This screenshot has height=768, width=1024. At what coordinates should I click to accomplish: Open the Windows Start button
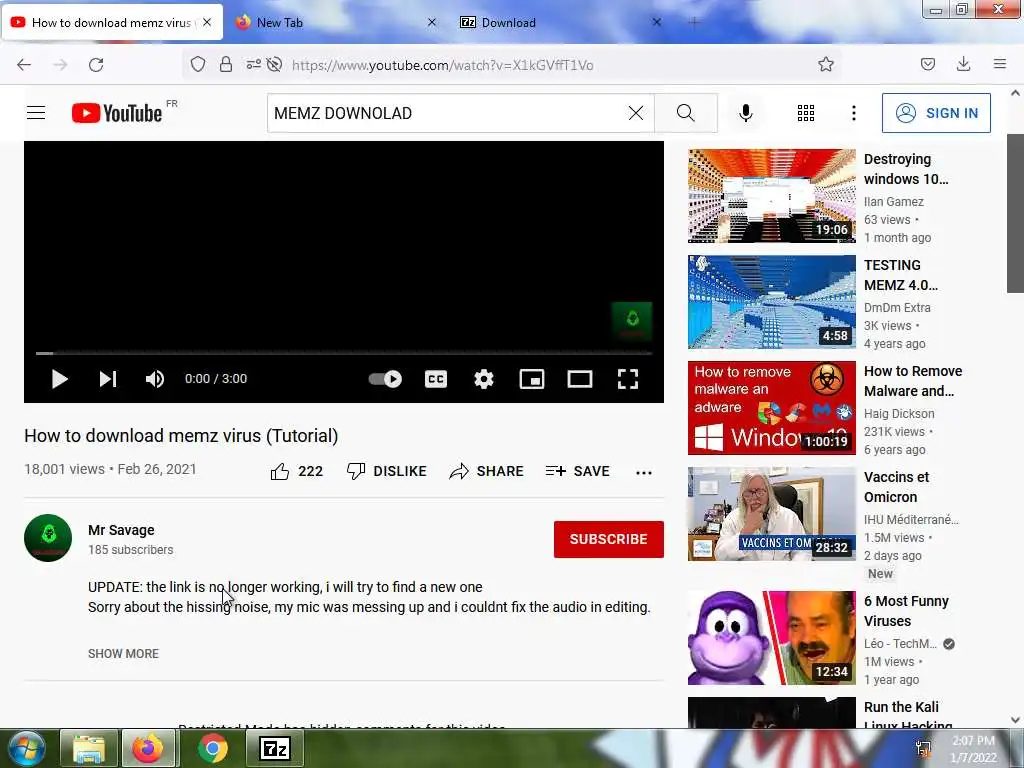pos(26,748)
